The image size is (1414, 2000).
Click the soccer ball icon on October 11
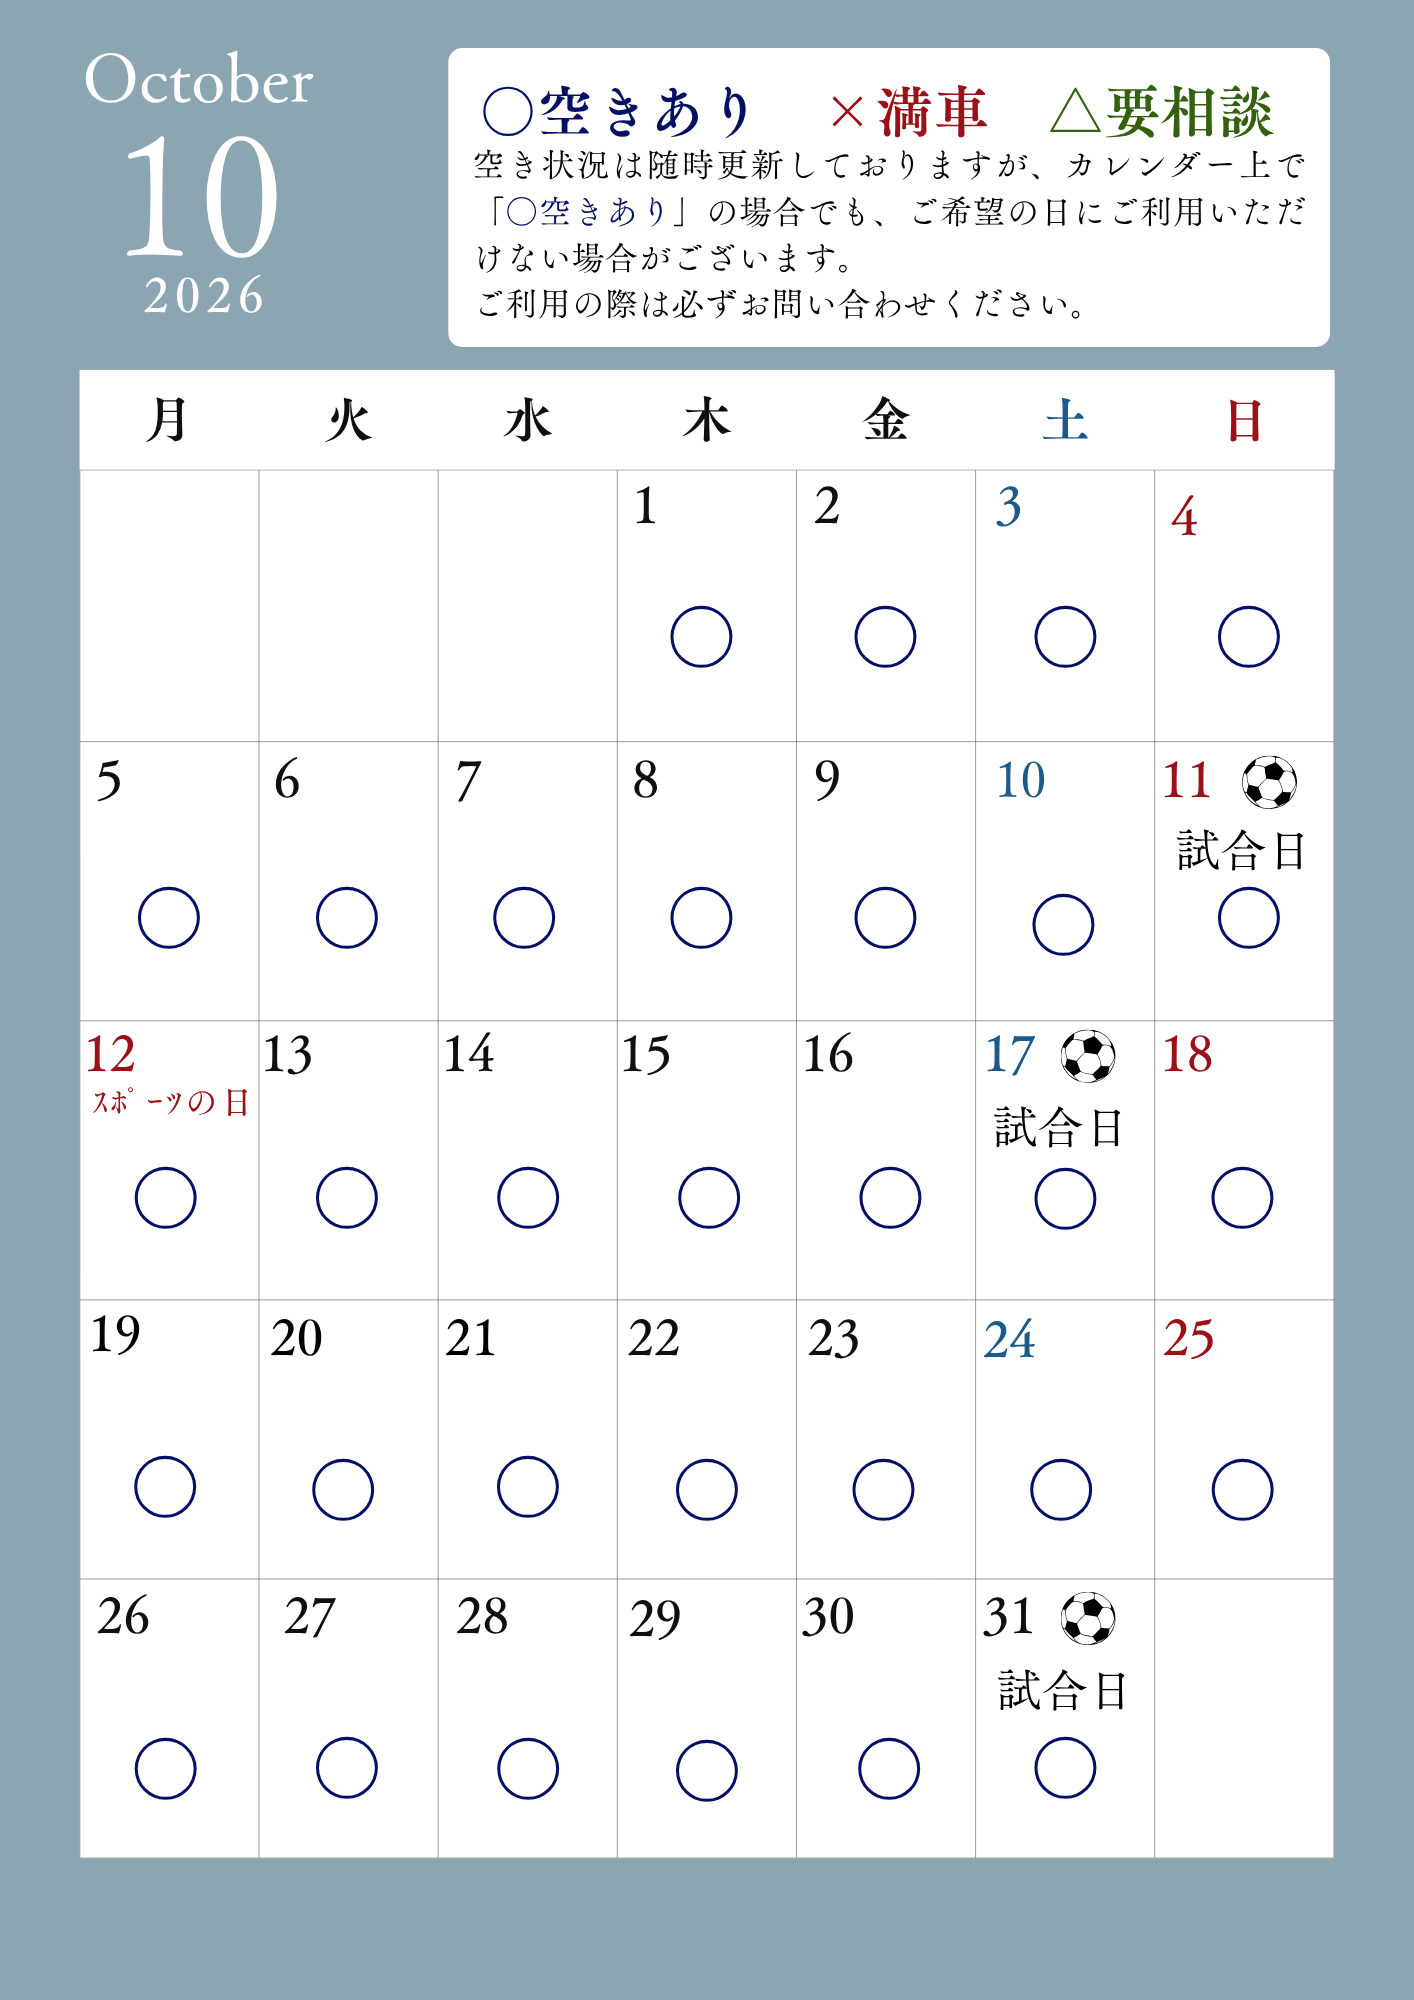[1269, 782]
